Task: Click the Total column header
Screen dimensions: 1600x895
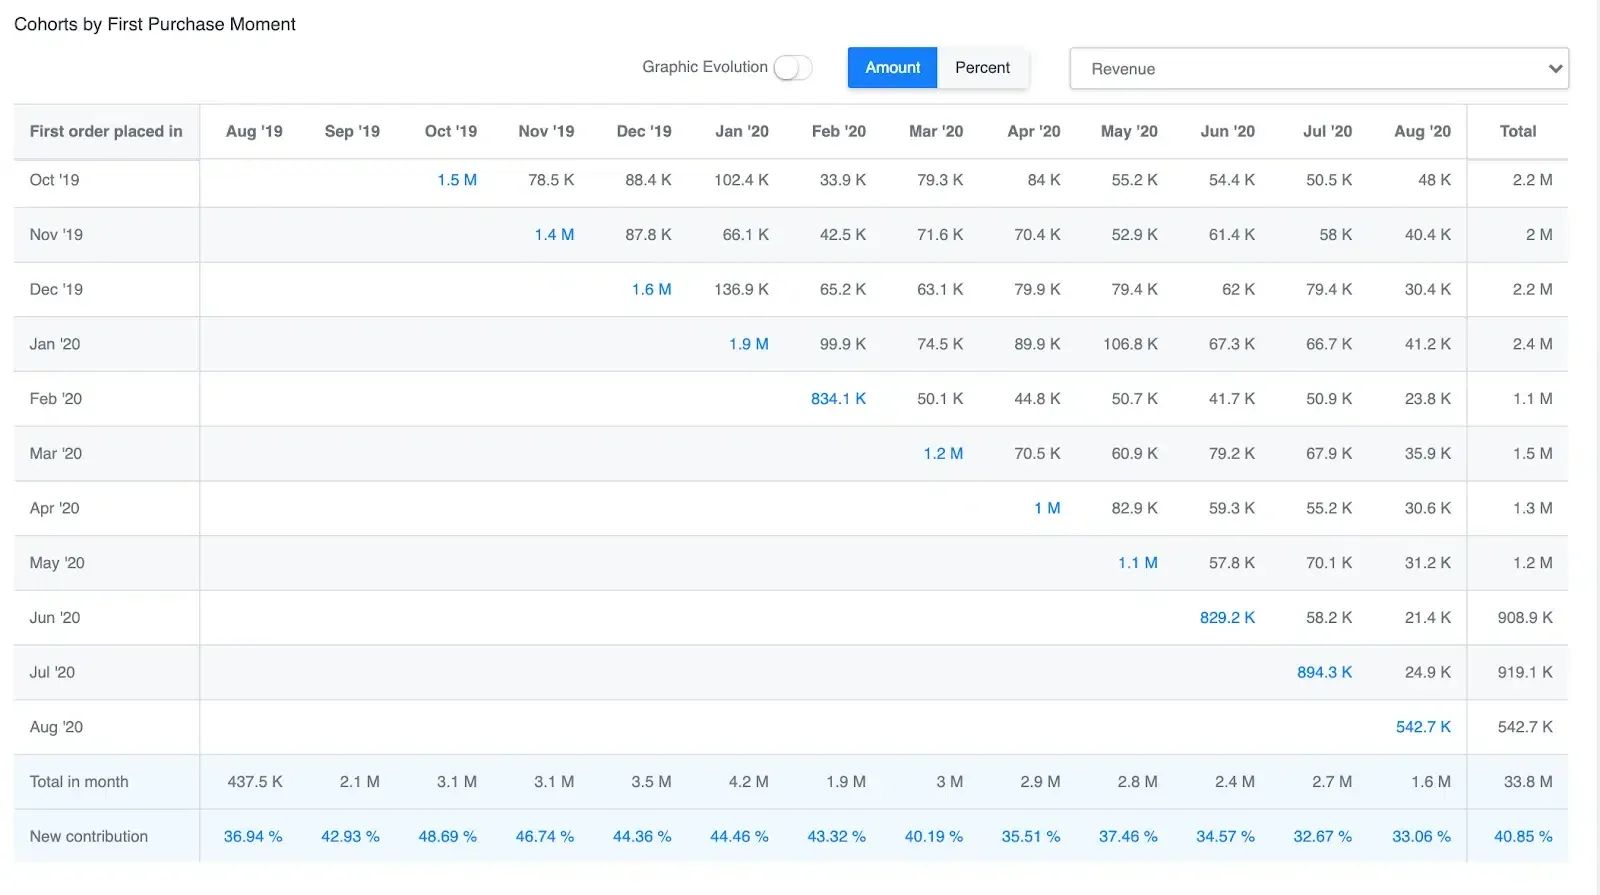Action: pos(1517,131)
